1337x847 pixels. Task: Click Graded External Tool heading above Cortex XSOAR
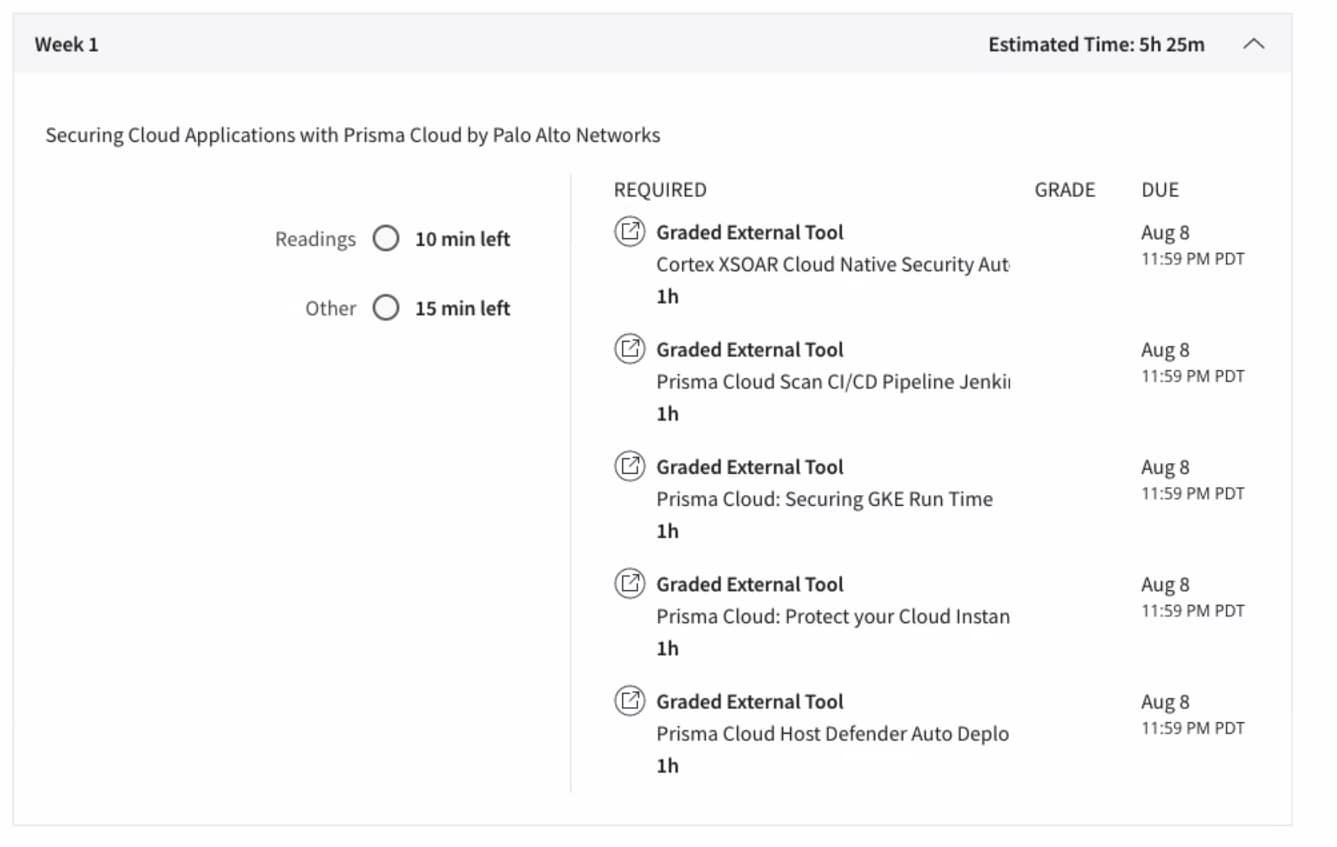click(750, 232)
